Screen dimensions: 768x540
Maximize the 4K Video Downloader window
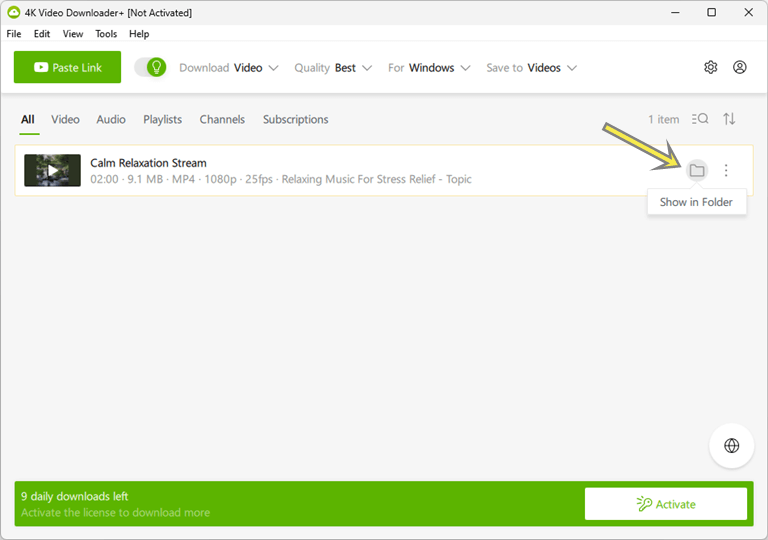[x=712, y=12]
